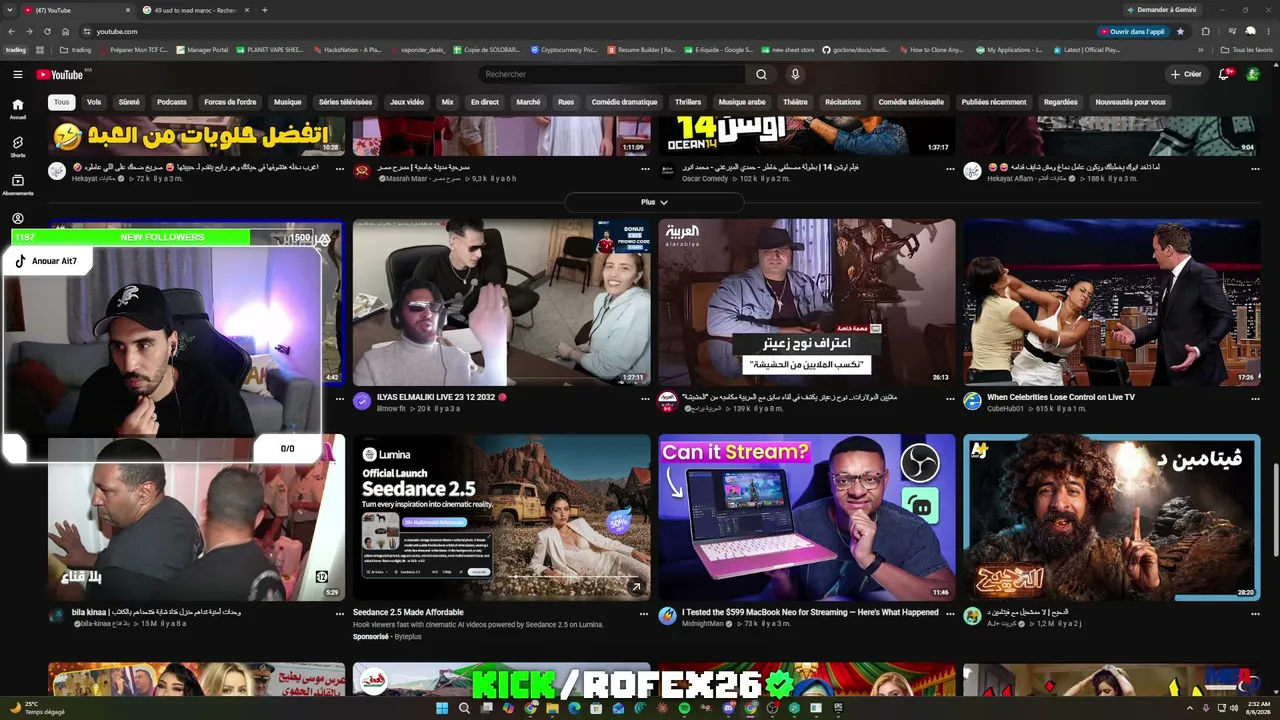Open Spotify from the taskbar

coord(684,708)
